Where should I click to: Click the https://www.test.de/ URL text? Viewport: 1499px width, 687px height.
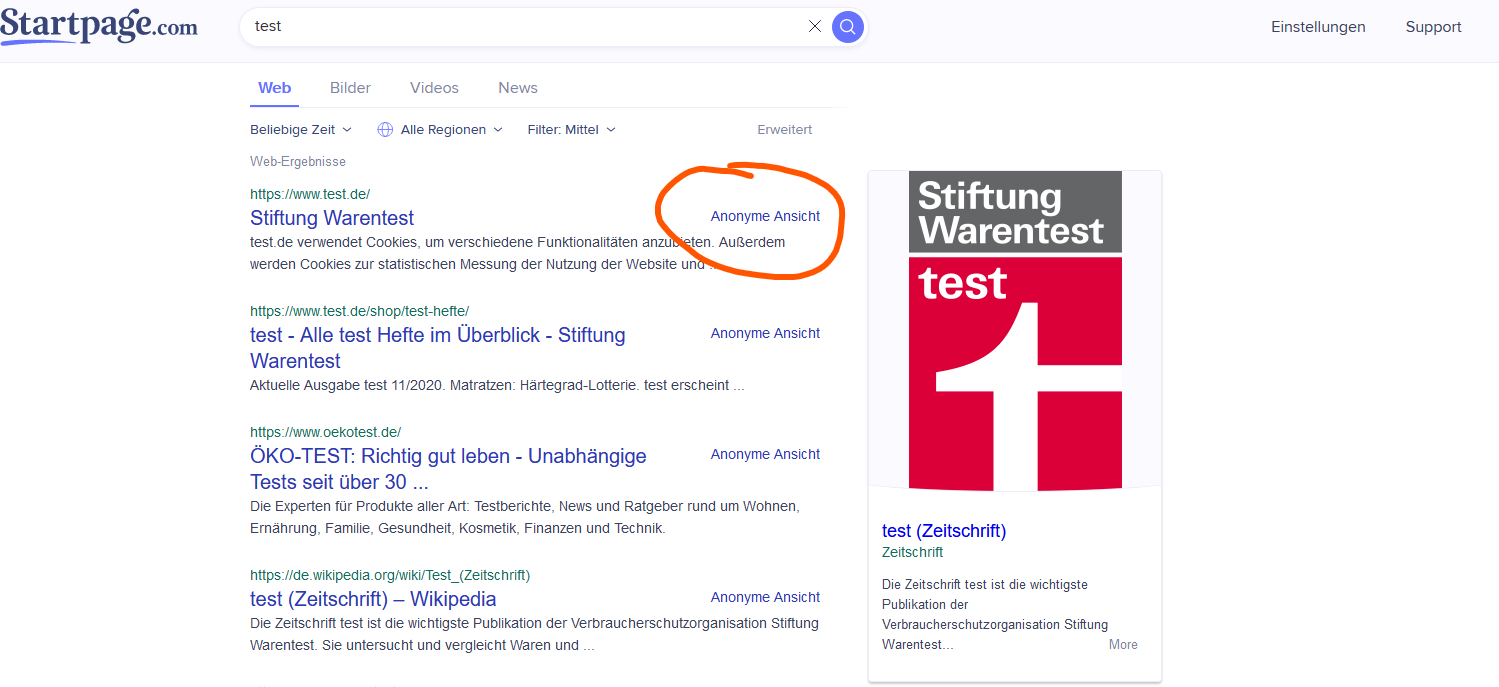(310, 194)
